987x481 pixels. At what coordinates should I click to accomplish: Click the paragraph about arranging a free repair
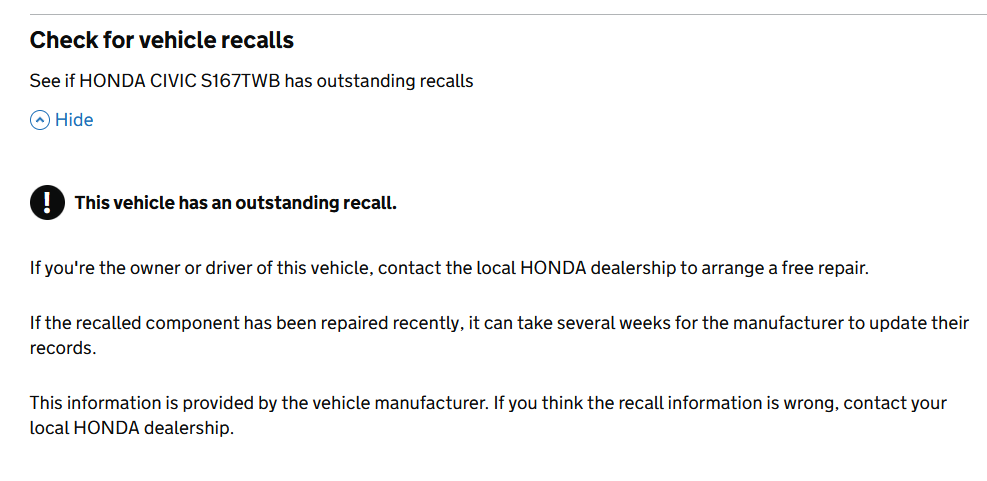point(449,269)
